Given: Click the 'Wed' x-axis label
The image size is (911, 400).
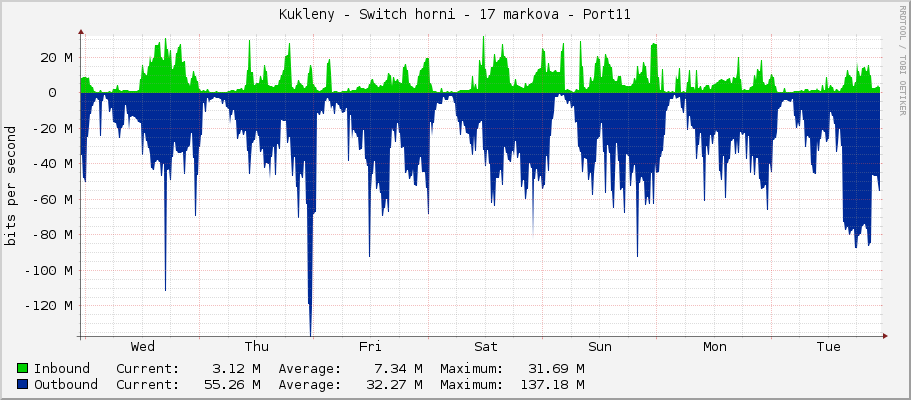Looking at the screenshot, I should click(143, 347).
